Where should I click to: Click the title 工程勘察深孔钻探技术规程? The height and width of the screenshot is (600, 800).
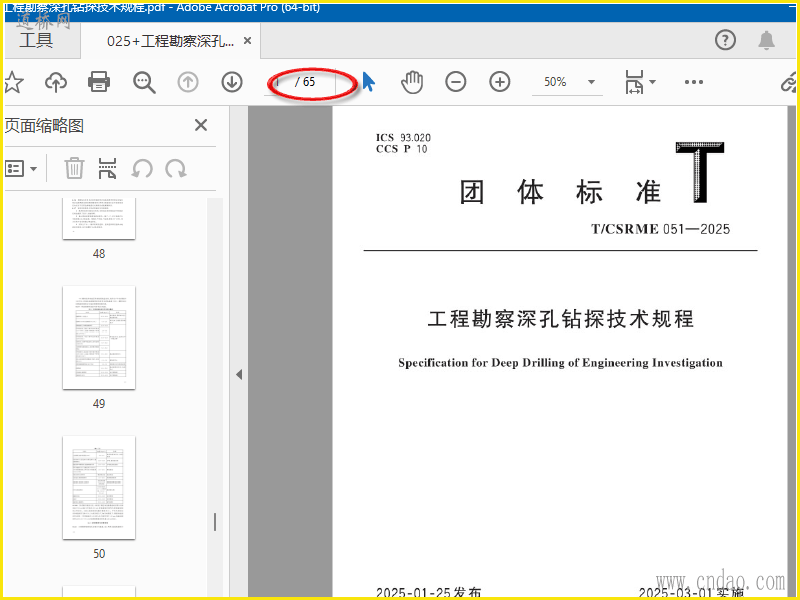(x=561, y=319)
